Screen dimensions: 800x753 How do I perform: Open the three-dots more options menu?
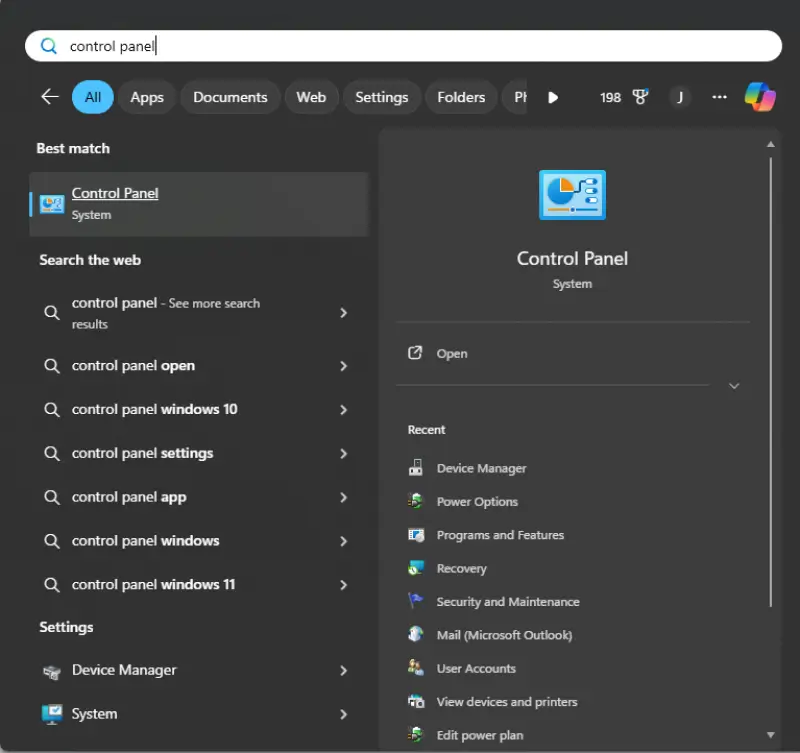719,97
